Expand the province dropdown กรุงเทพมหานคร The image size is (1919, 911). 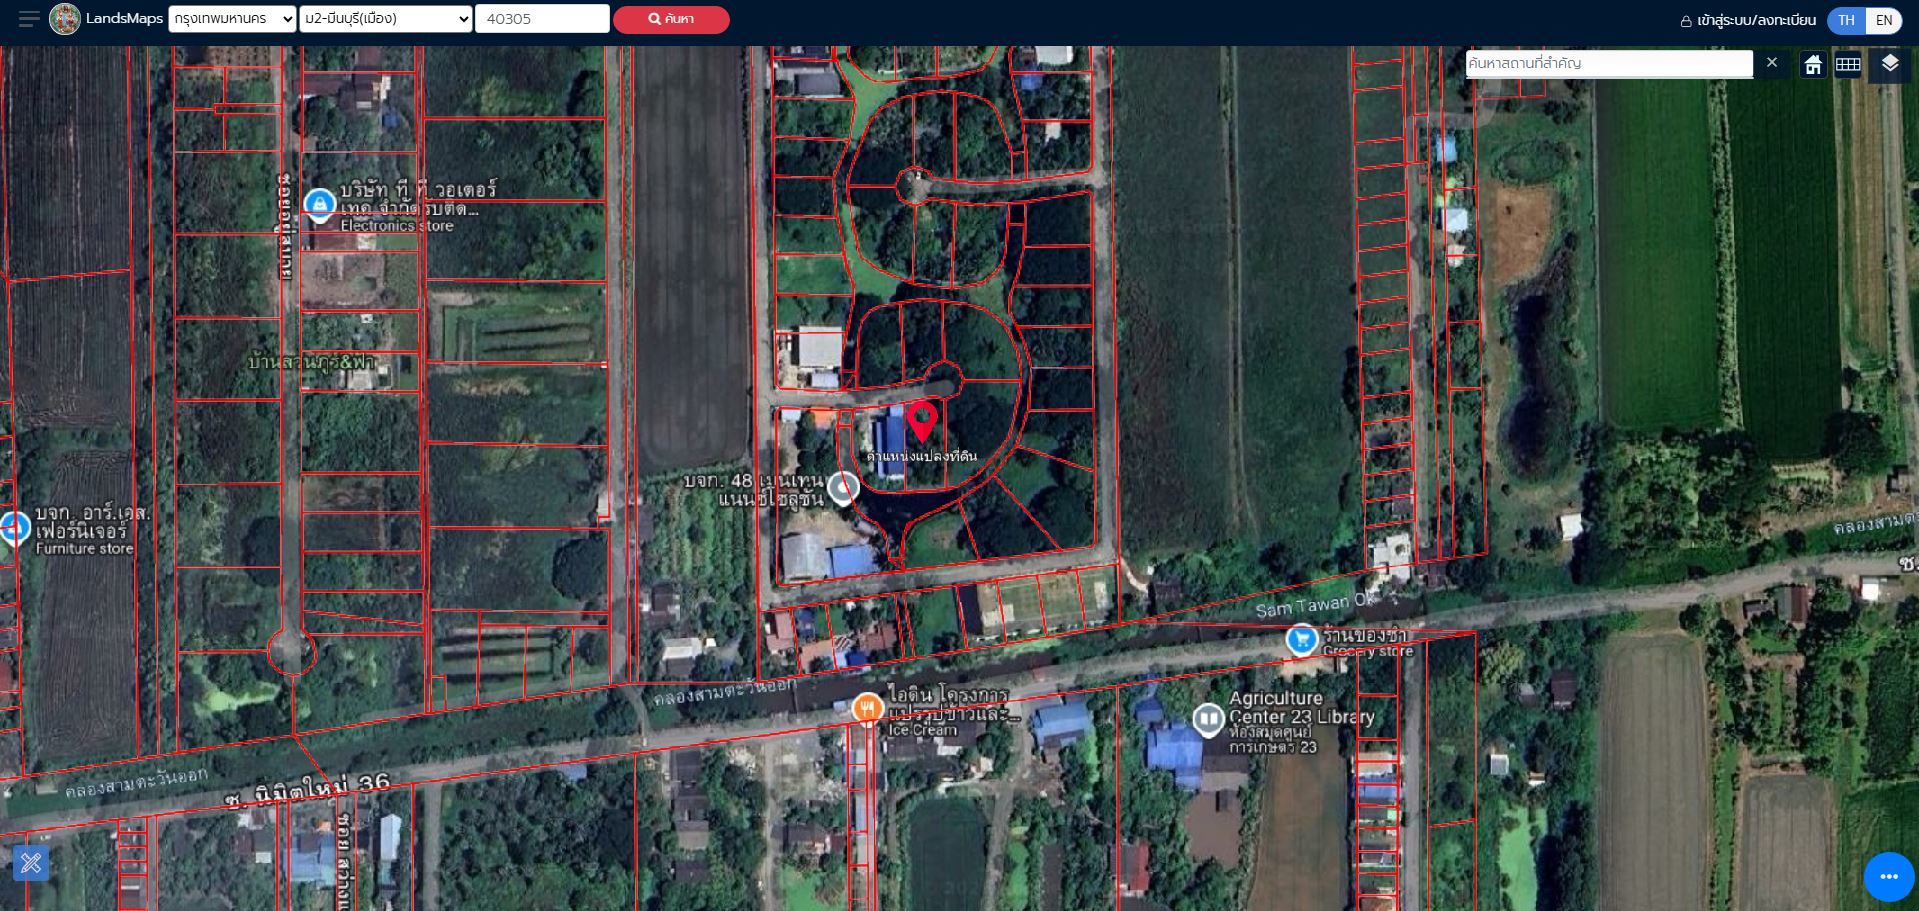(232, 19)
